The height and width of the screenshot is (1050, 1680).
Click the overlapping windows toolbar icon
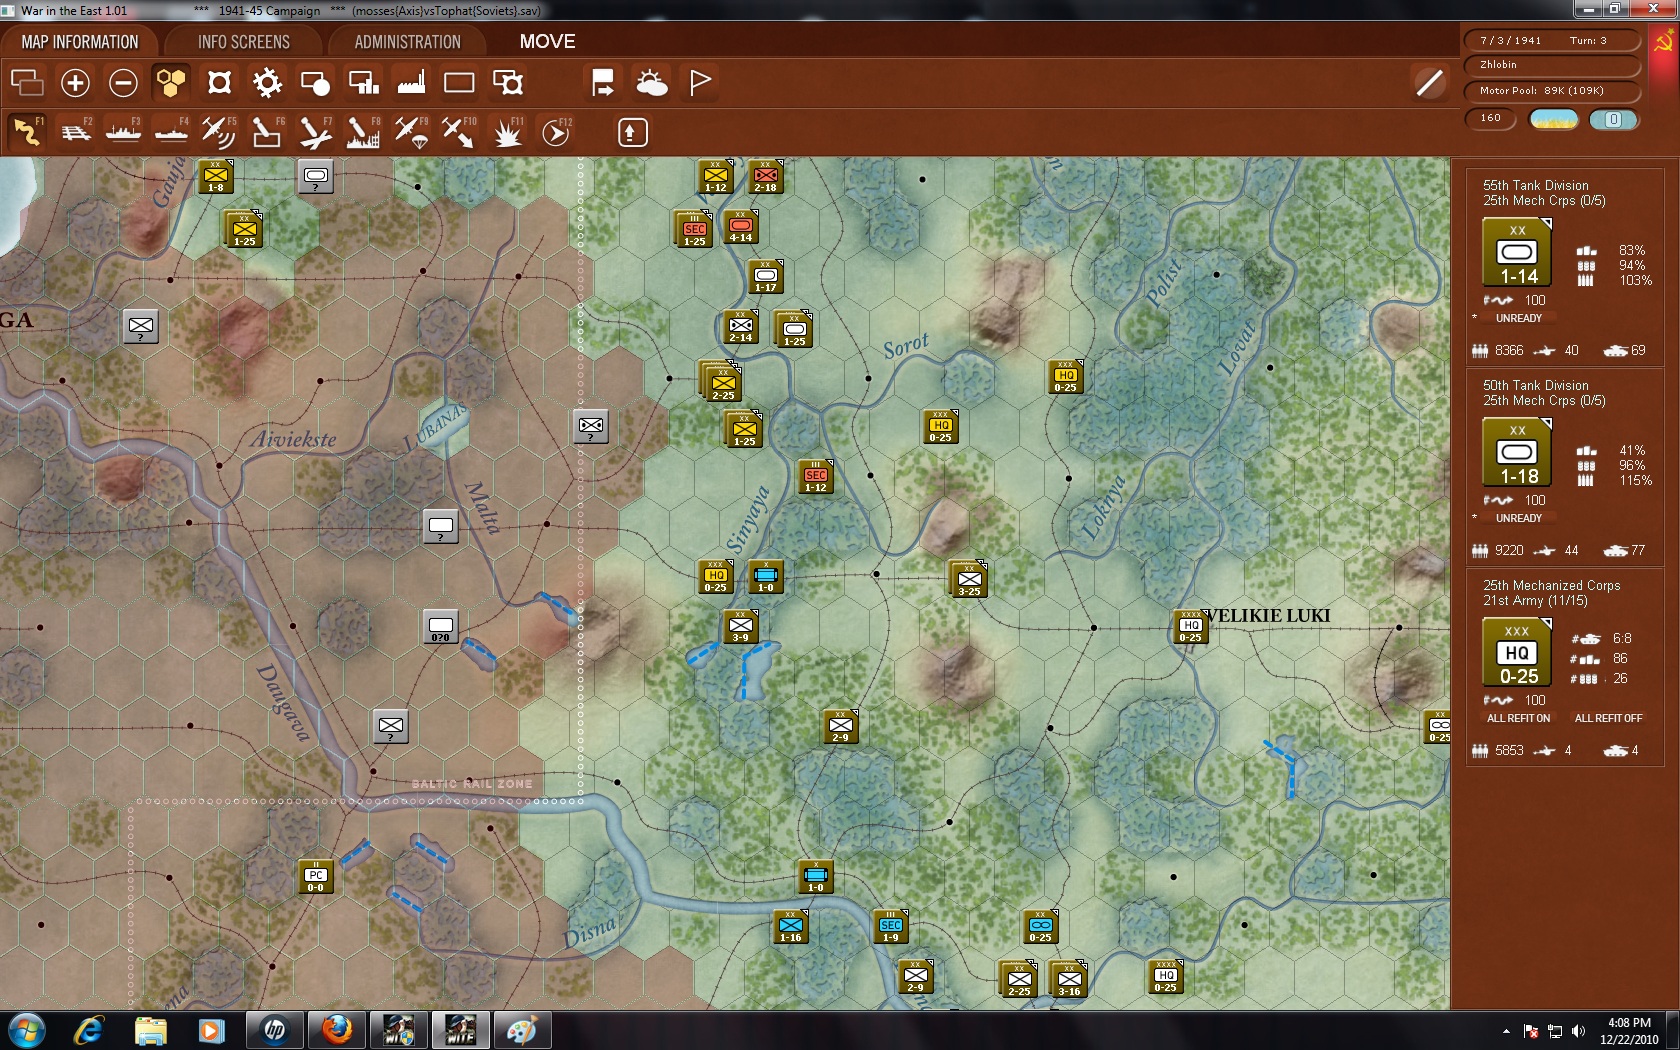[x=27, y=82]
